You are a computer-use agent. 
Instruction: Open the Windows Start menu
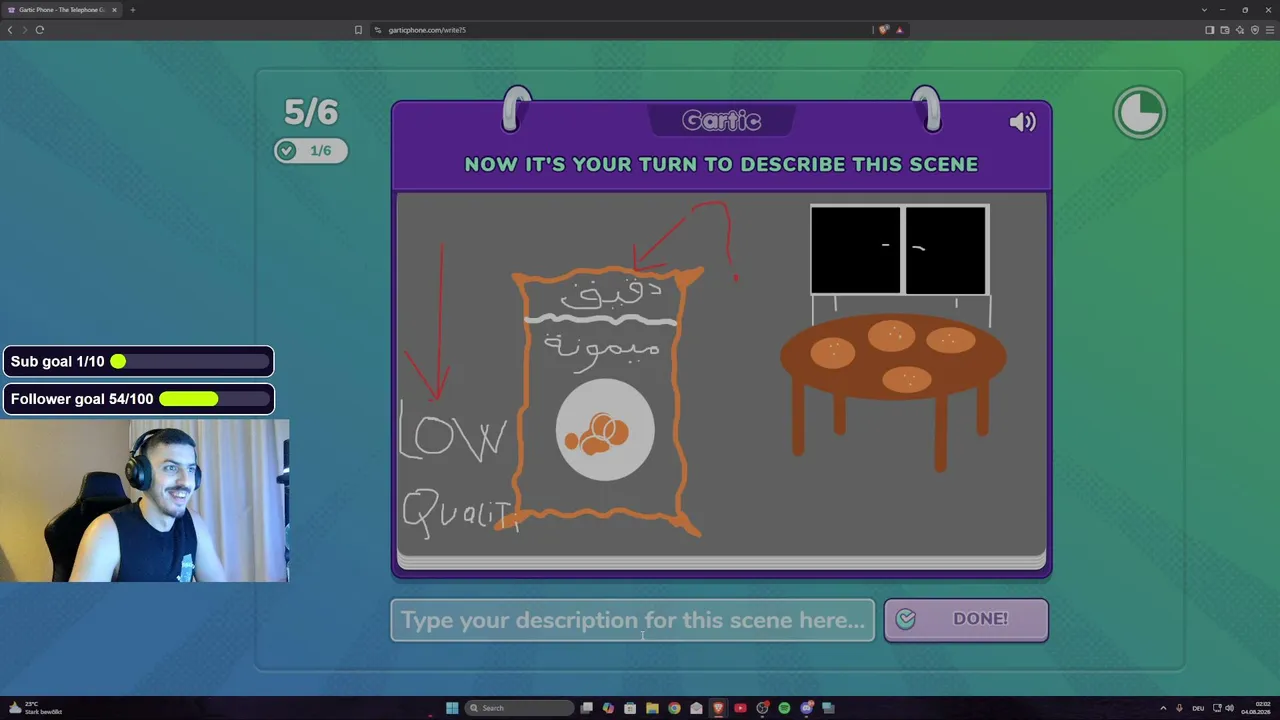(452, 708)
